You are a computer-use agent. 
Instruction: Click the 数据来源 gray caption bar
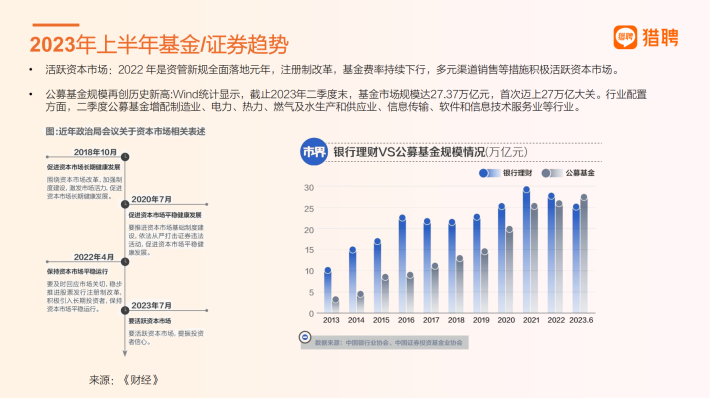[x=384, y=343]
